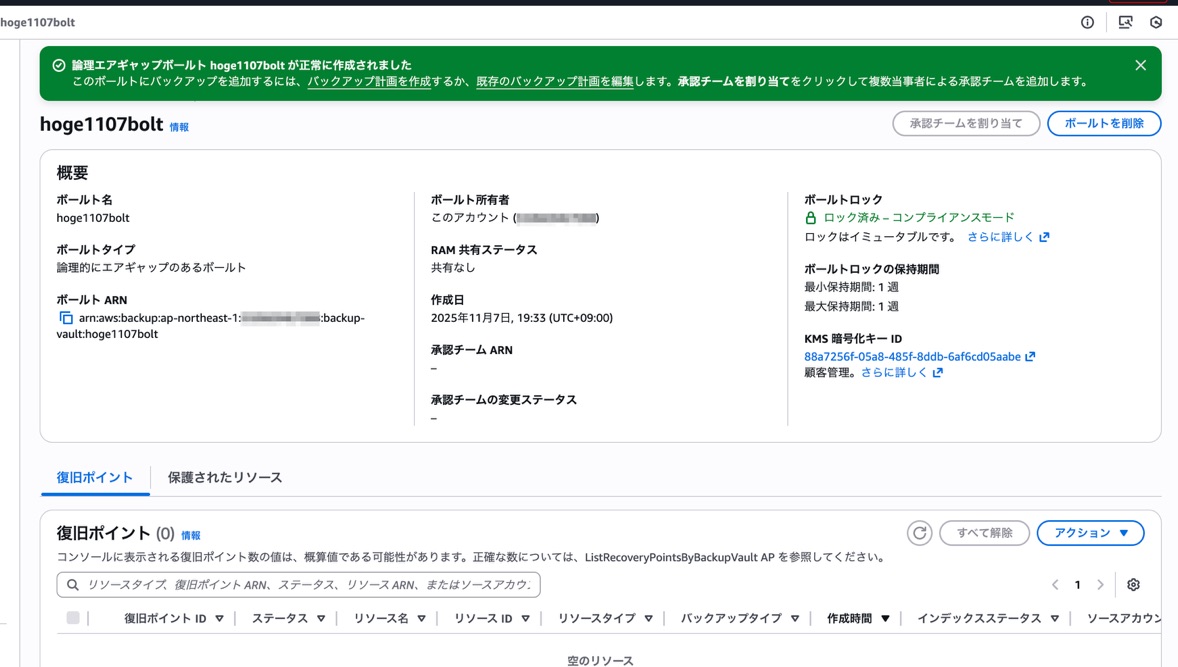1178x667 pixels.
Task: Dismiss the green success banner
Action: 1140,64
